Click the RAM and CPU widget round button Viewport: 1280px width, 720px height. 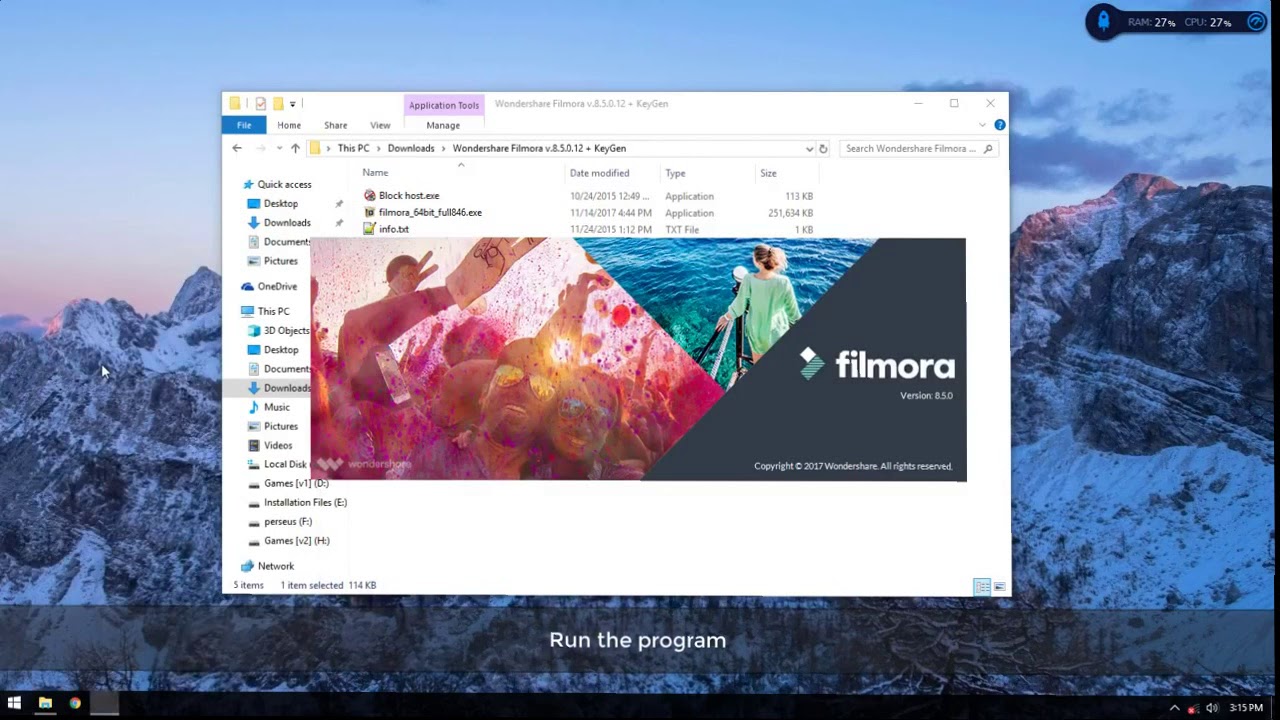coord(1256,21)
